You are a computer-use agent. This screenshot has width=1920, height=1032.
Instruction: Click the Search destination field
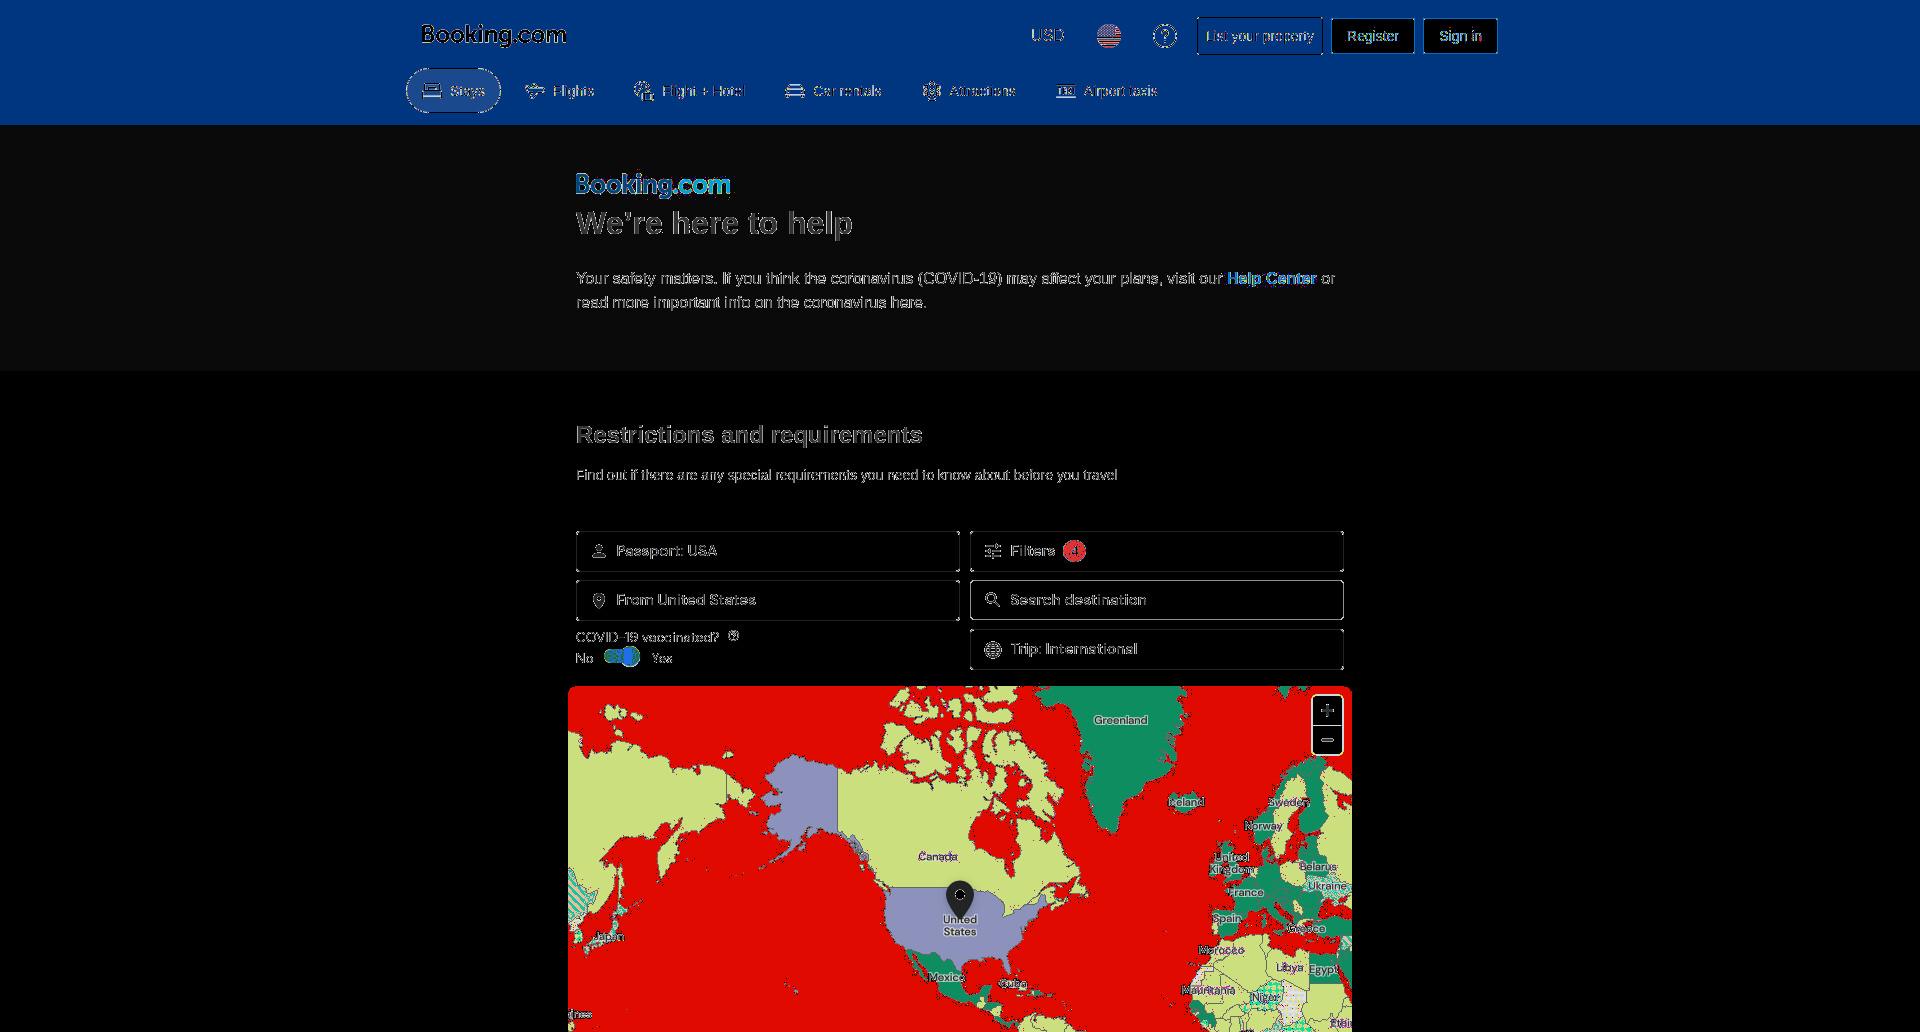point(1156,600)
